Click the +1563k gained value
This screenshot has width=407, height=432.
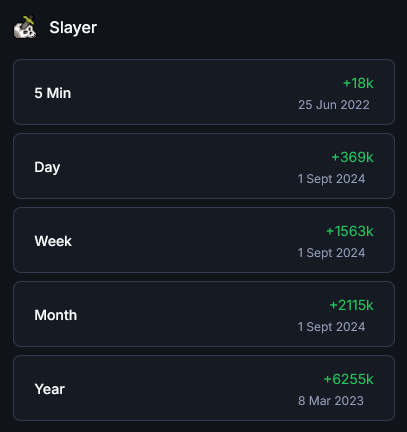tap(350, 231)
